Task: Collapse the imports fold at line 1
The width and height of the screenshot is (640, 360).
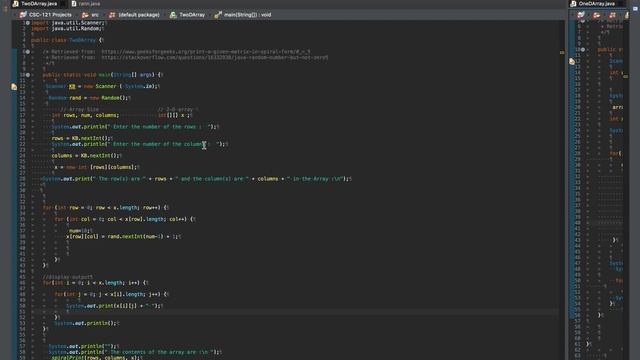Action: tap(28, 23)
